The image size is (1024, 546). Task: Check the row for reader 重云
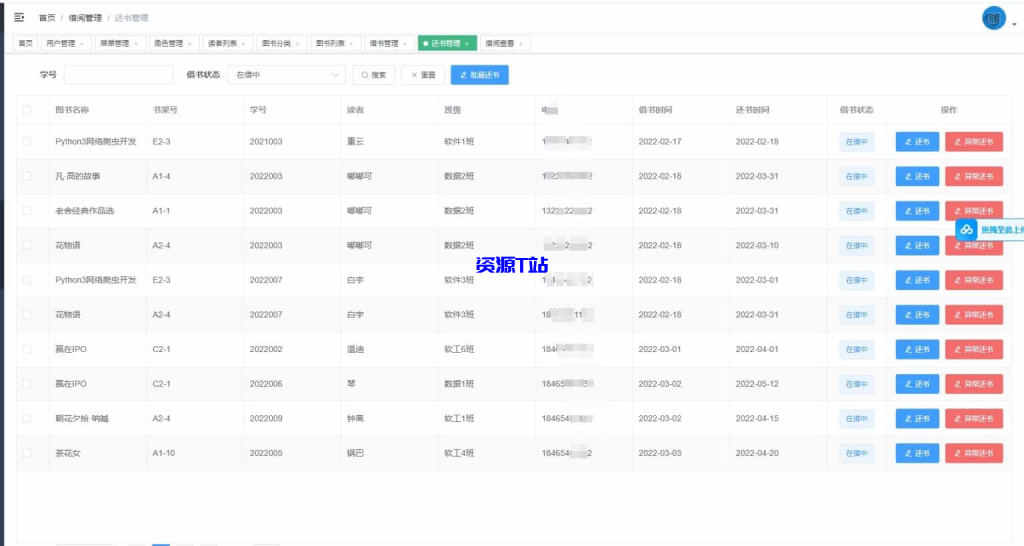27,141
